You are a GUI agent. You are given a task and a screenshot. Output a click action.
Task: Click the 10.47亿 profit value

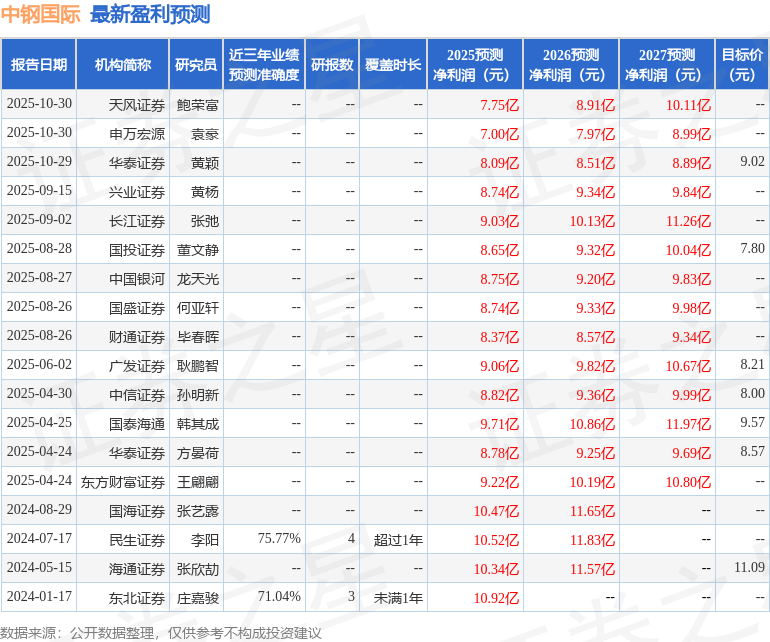(496, 510)
